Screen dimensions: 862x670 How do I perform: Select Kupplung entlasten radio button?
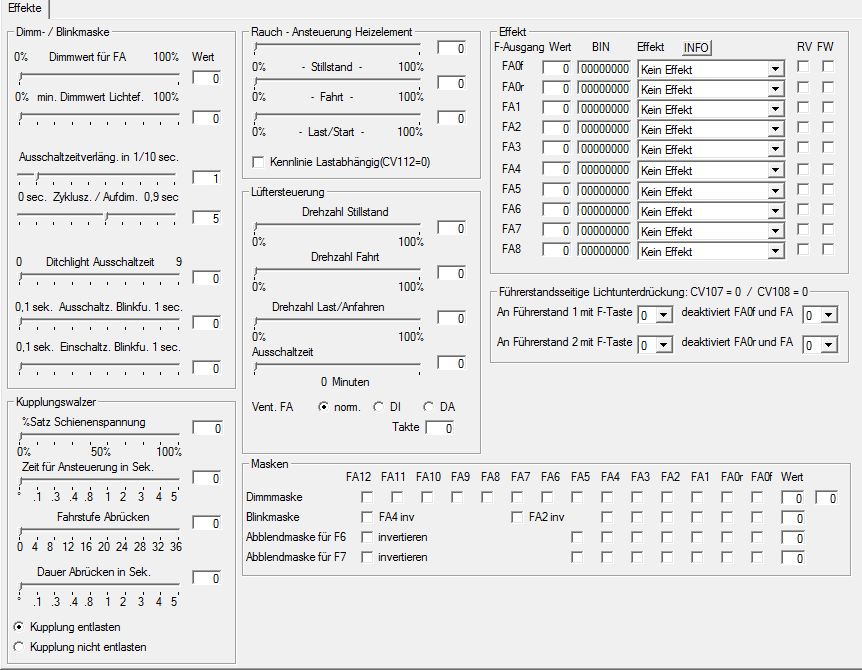pos(19,627)
